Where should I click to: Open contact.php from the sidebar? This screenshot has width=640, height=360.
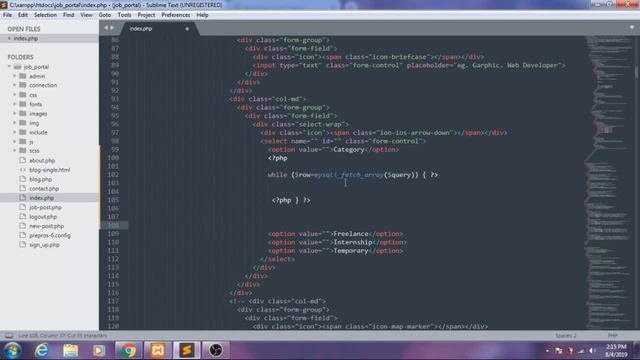[x=44, y=189]
